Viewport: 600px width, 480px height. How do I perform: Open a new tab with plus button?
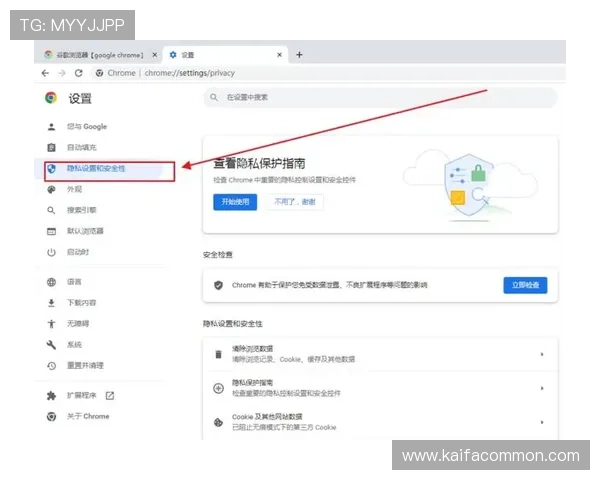coord(299,55)
